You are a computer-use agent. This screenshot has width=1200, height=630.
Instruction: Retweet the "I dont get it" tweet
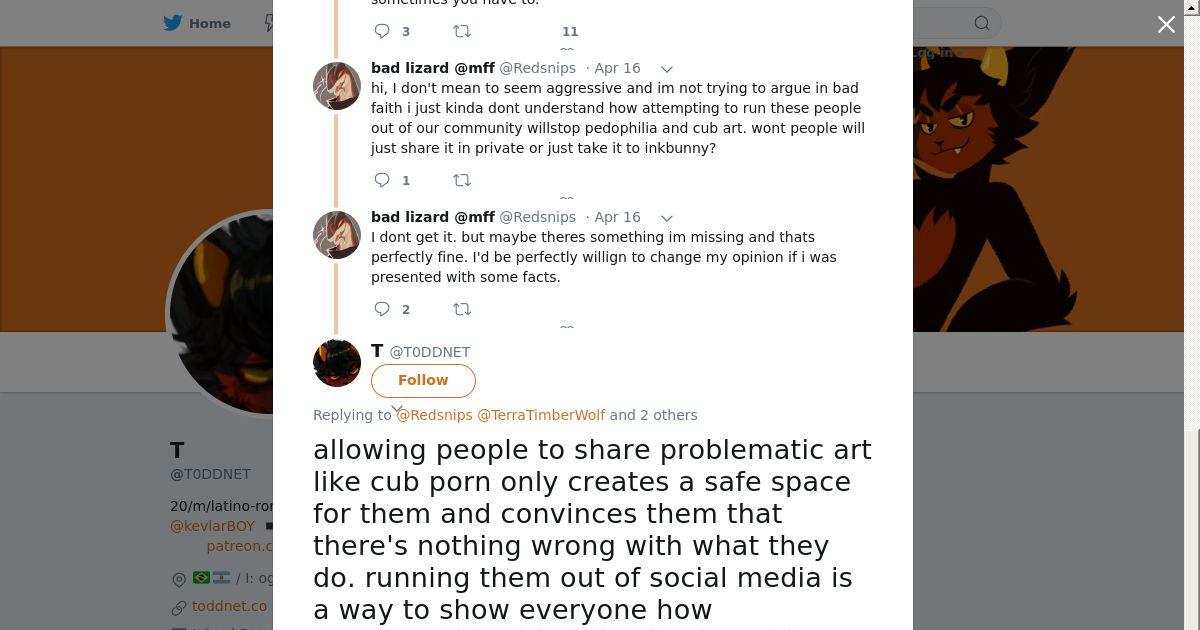click(462, 309)
